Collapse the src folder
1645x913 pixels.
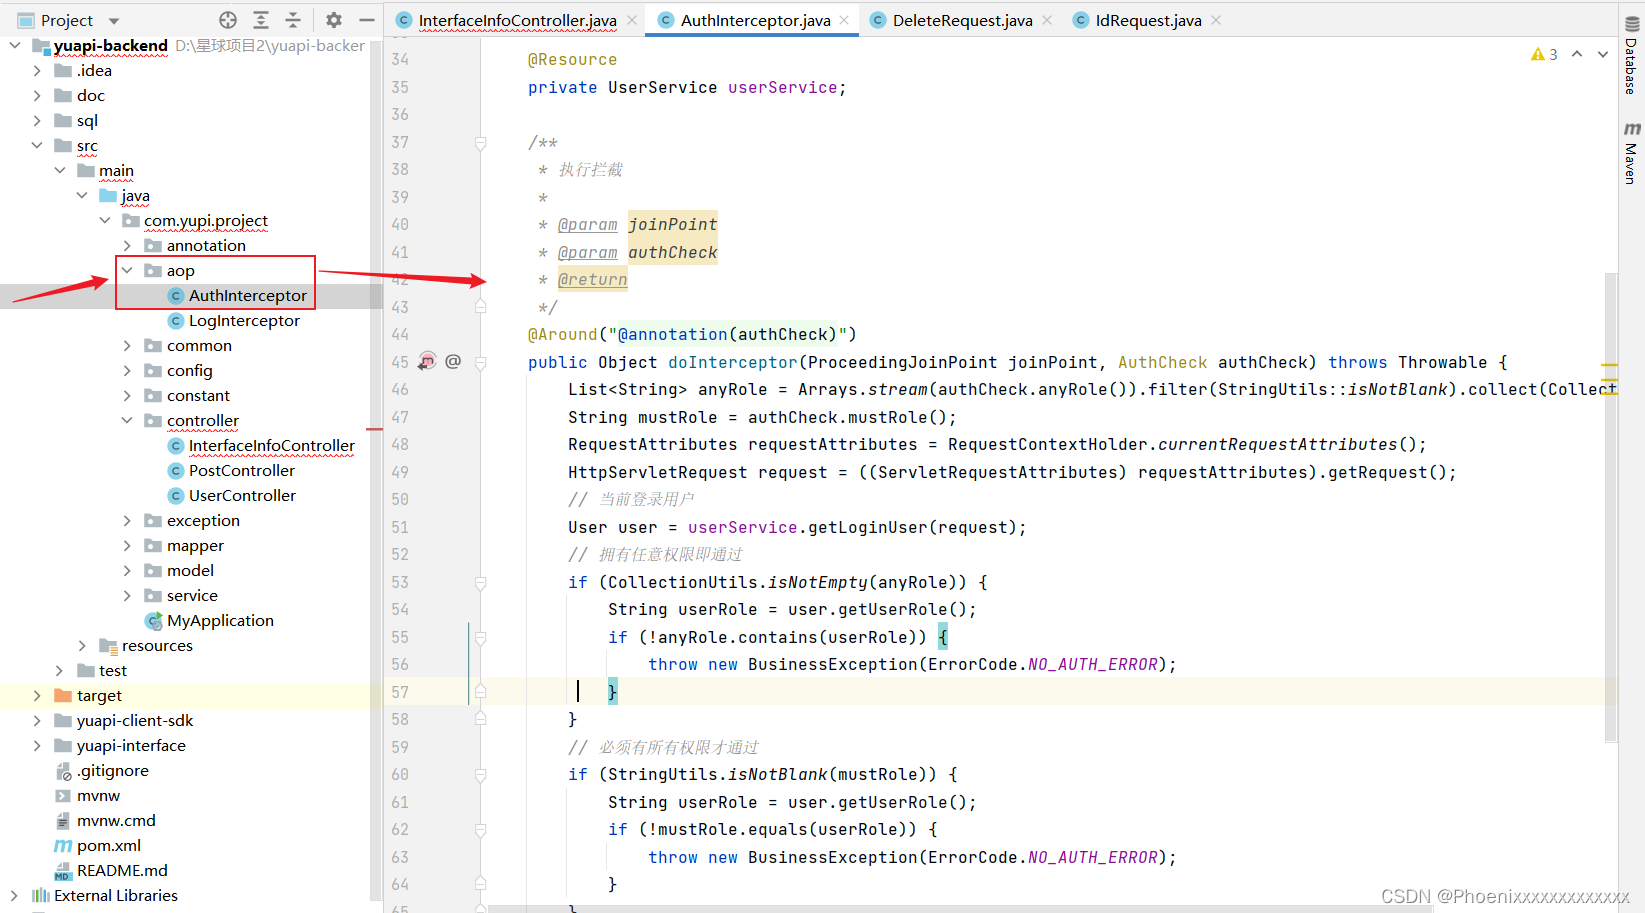[37, 145]
